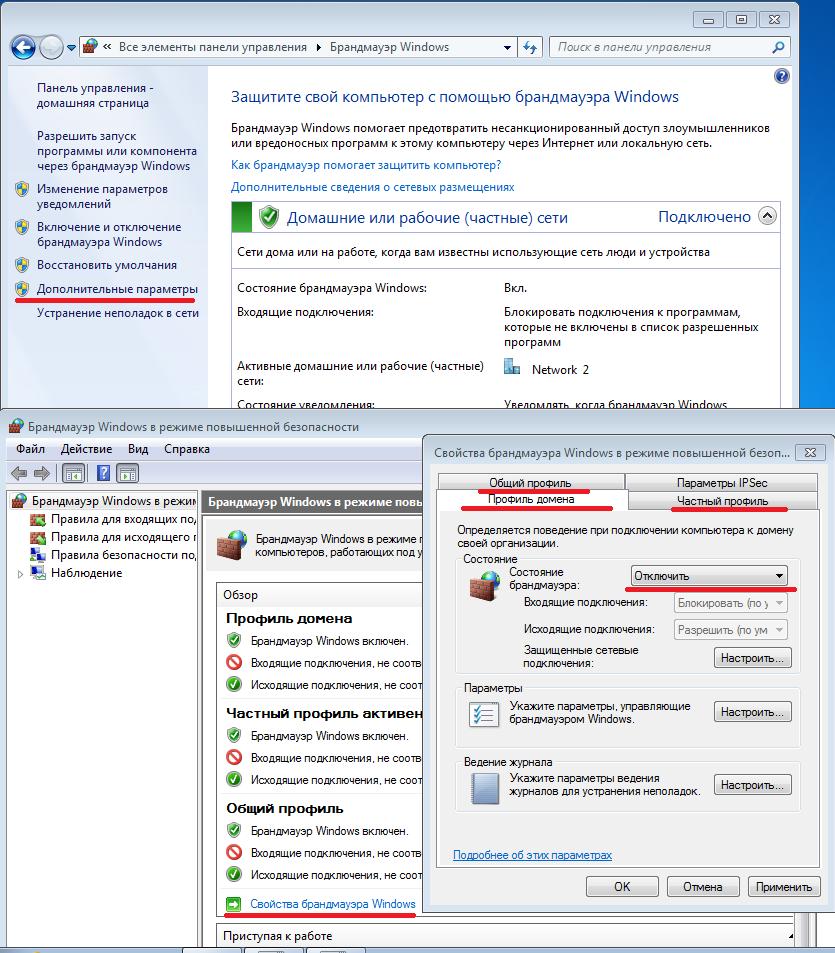Click 'Отмена' button in the dialog
Image resolution: width=835 pixels, height=953 pixels.
click(x=703, y=886)
